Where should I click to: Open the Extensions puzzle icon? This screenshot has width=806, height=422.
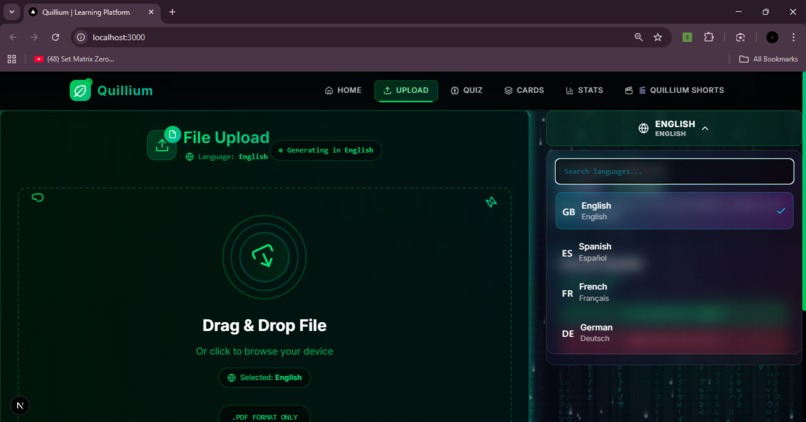pyautogui.click(x=709, y=37)
